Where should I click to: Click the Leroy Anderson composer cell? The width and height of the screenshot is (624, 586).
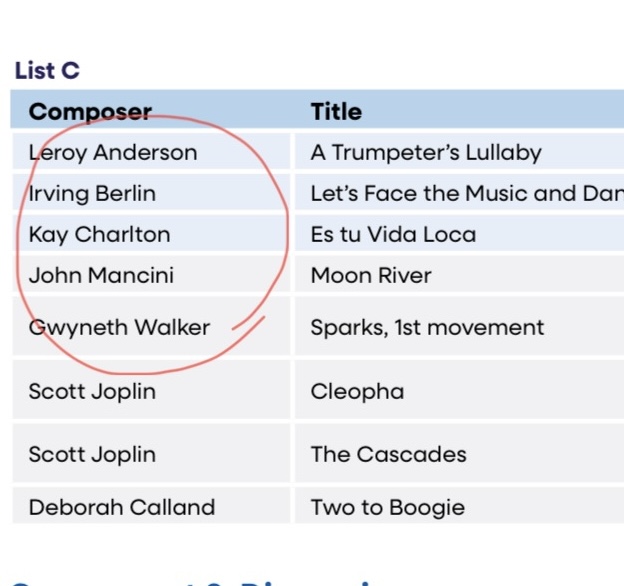(113, 153)
